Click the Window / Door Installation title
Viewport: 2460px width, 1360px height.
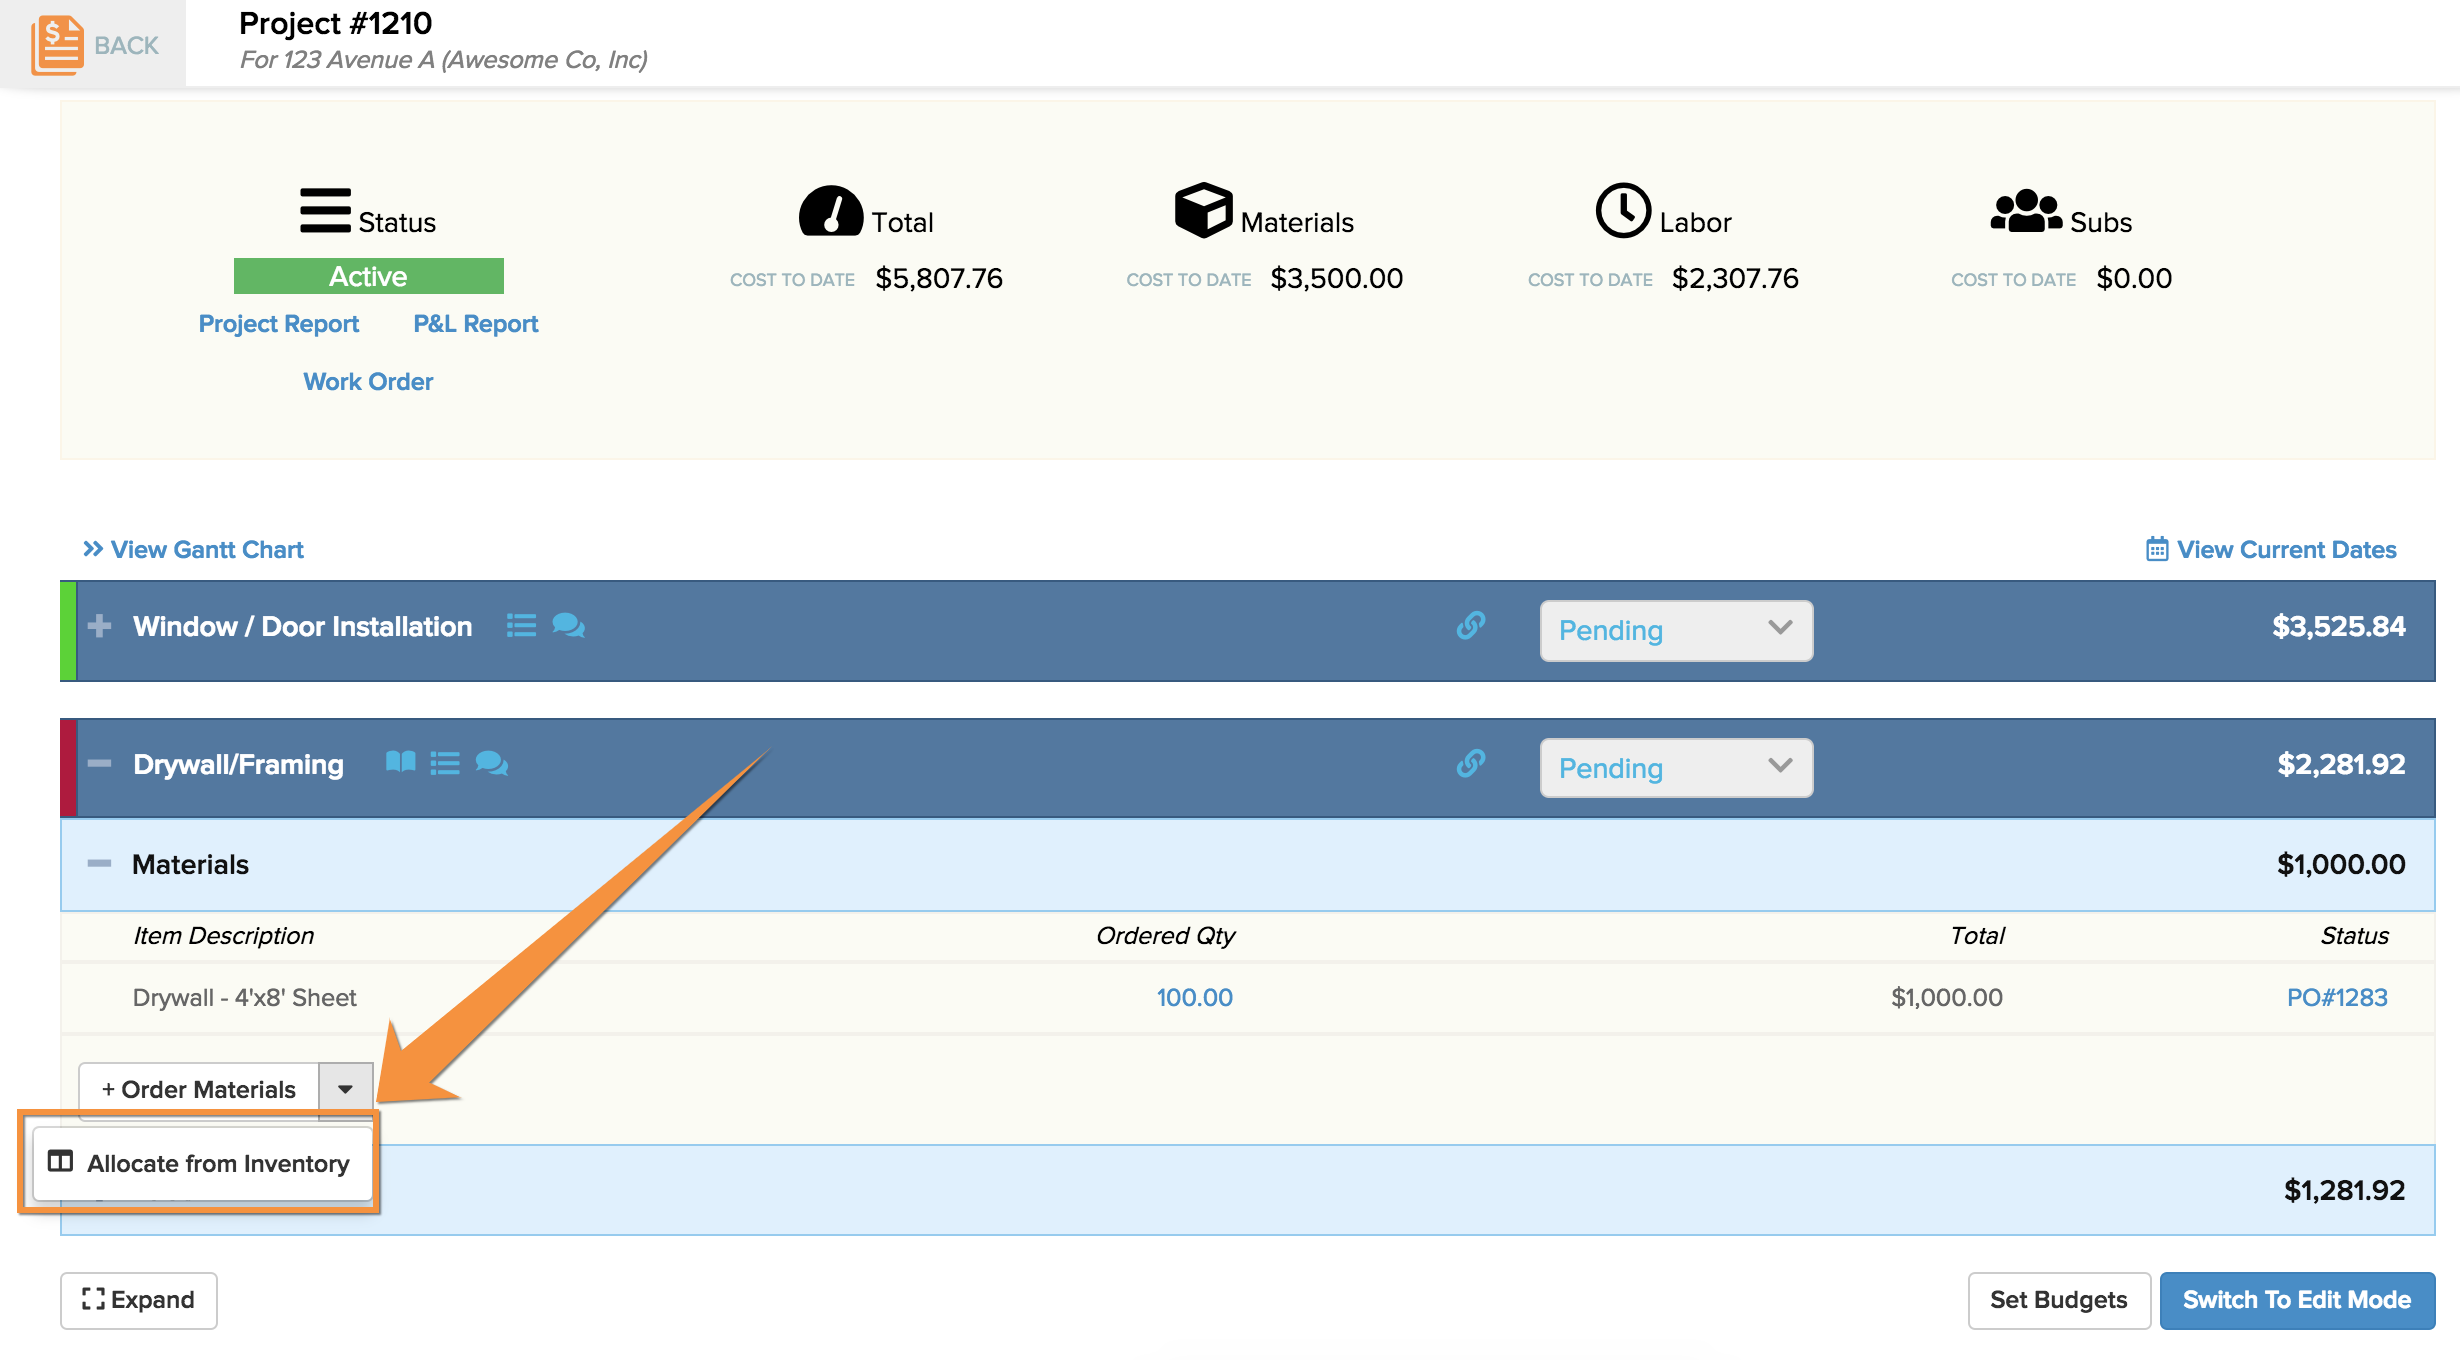coord(302,626)
